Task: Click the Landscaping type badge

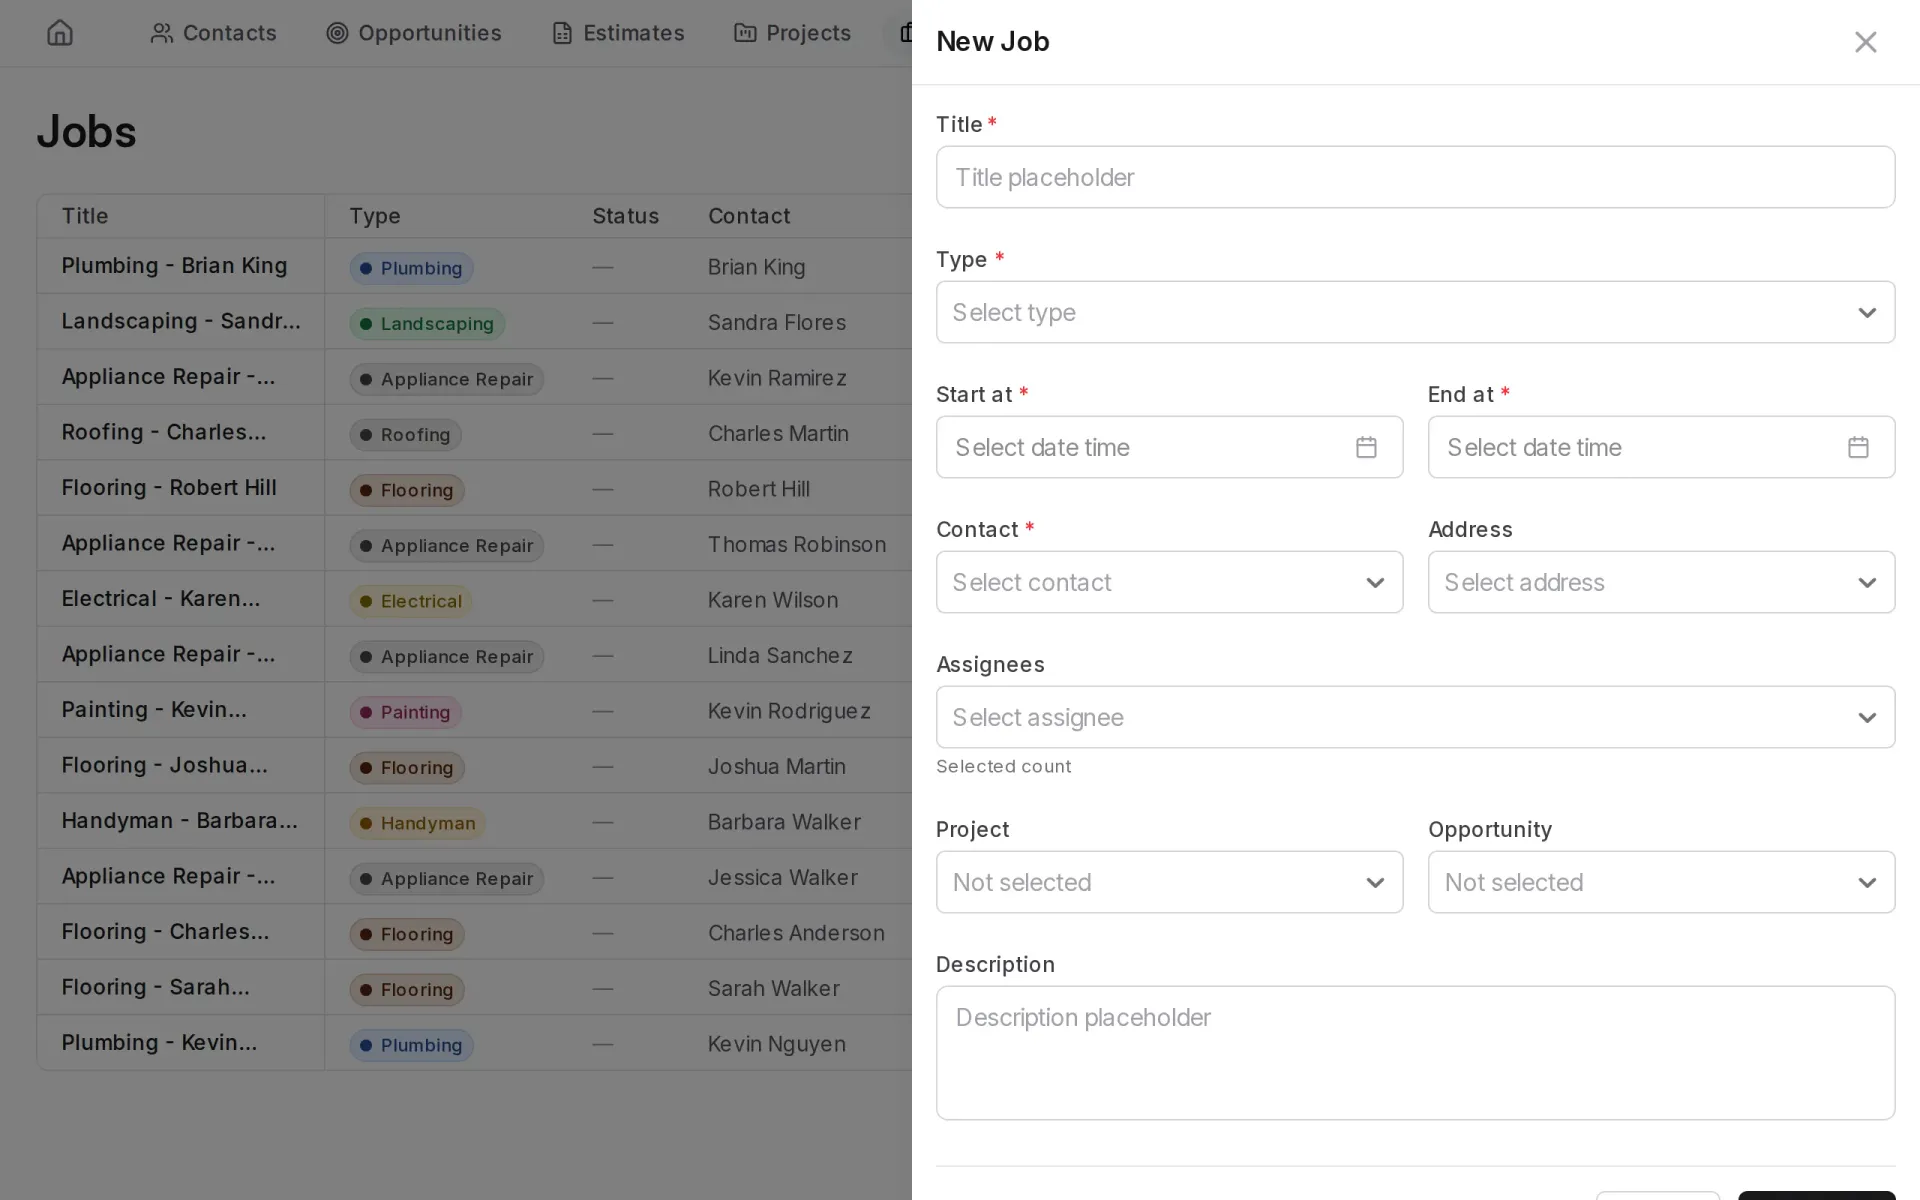Action: point(427,324)
